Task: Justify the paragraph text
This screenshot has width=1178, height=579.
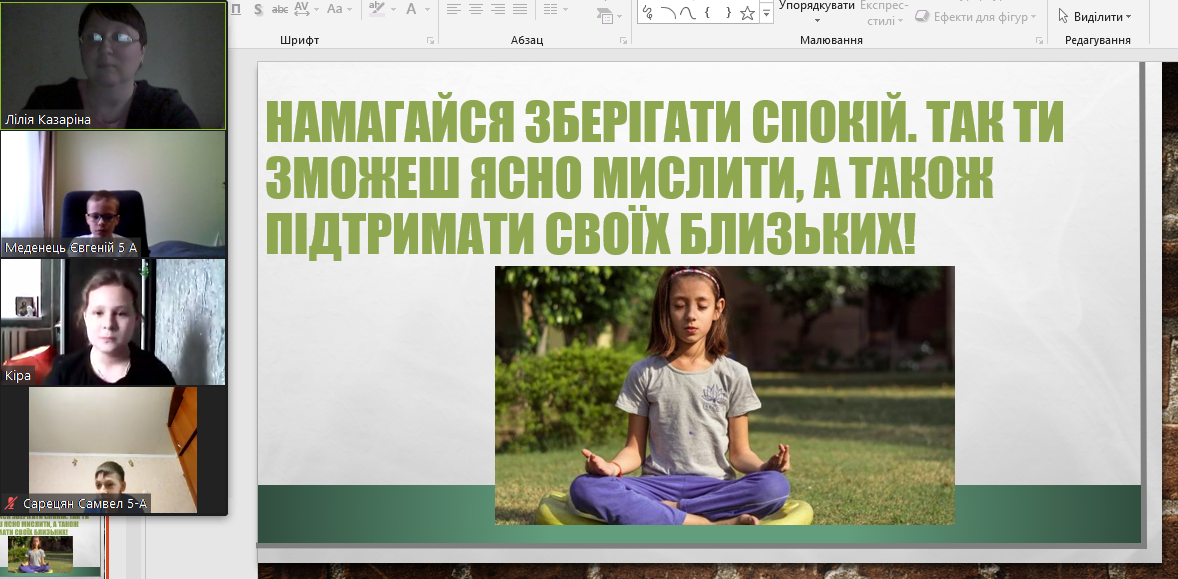Action: point(520,9)
